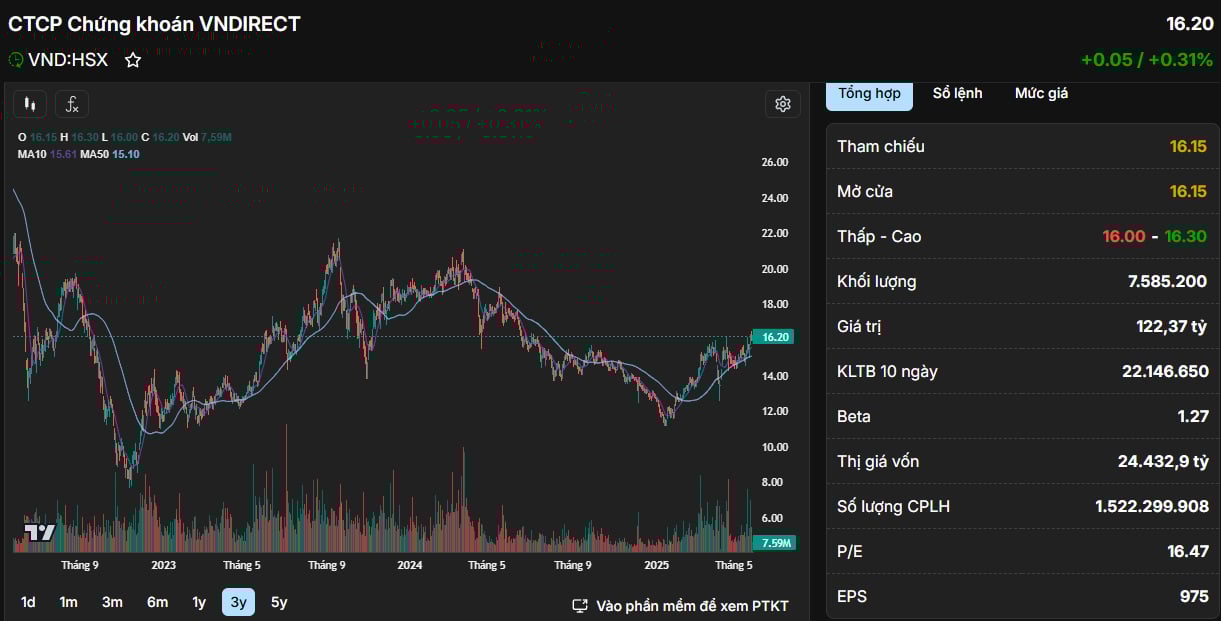Click the company name CTCP Chứng khoán VNDIRECT

154,24
